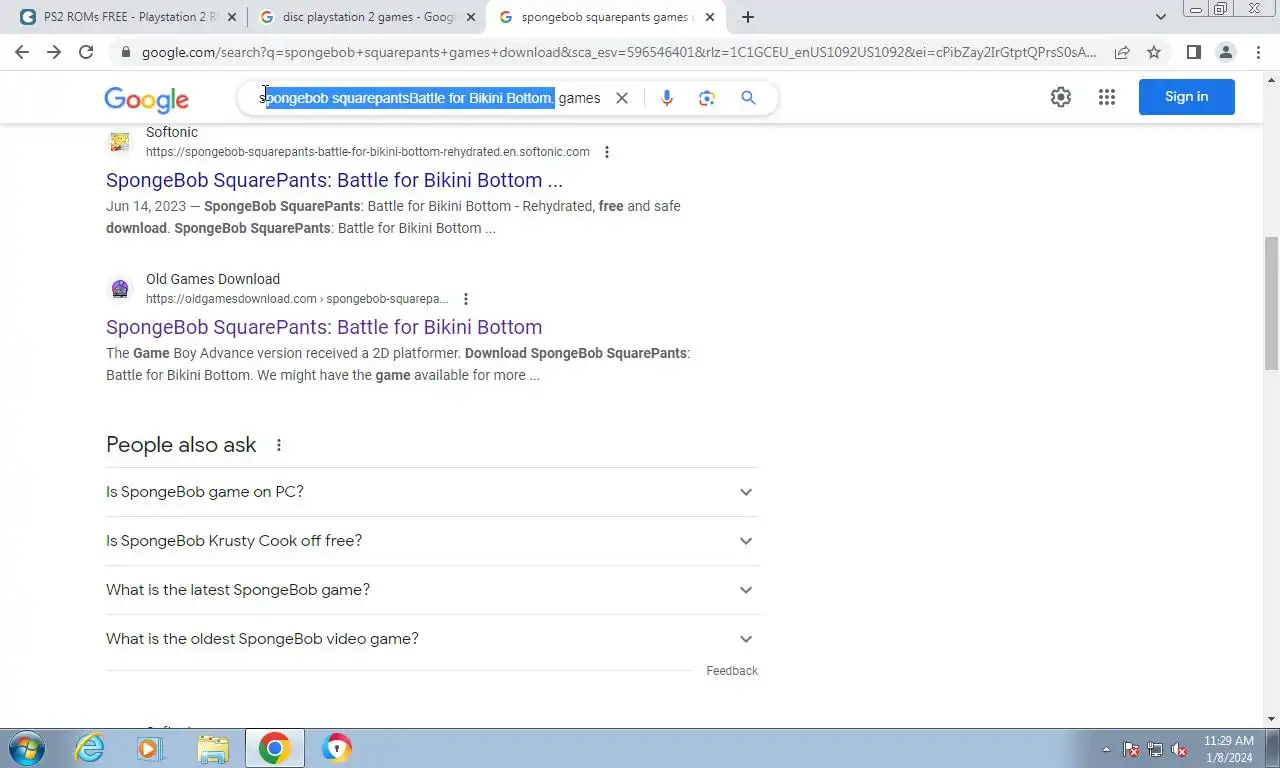View site information lock icon
Viewport: 1280px width, 768px height.
(126, 52)
